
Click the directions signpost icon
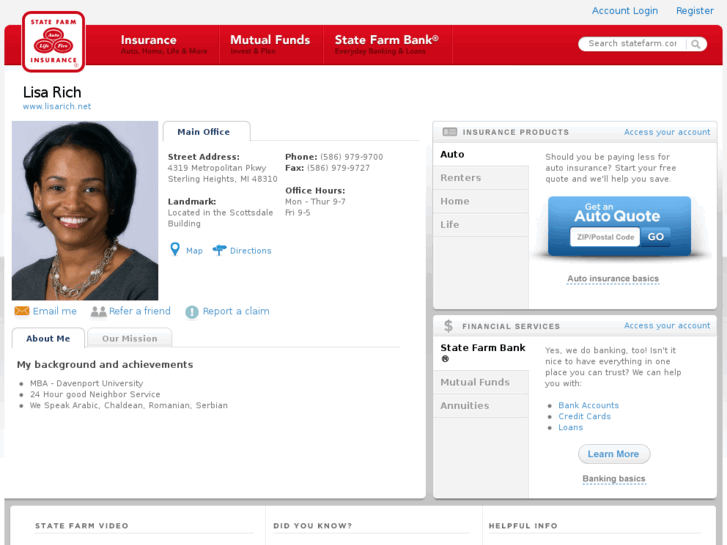coord(219,250)
